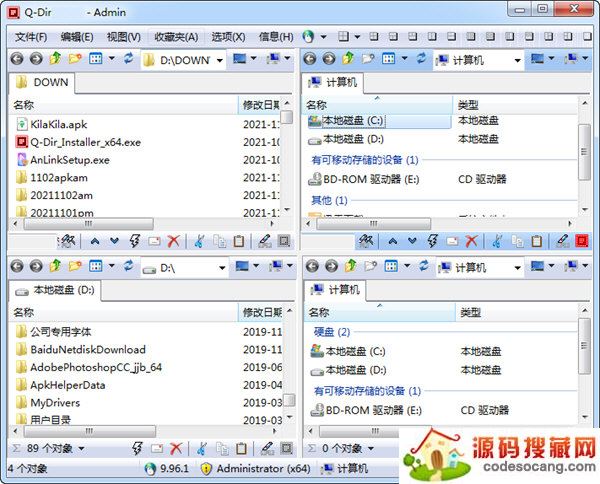The height and width of the screenshot is (484, 600).
Task: Click move down arrow under DOWN pane
Action: 114,241
